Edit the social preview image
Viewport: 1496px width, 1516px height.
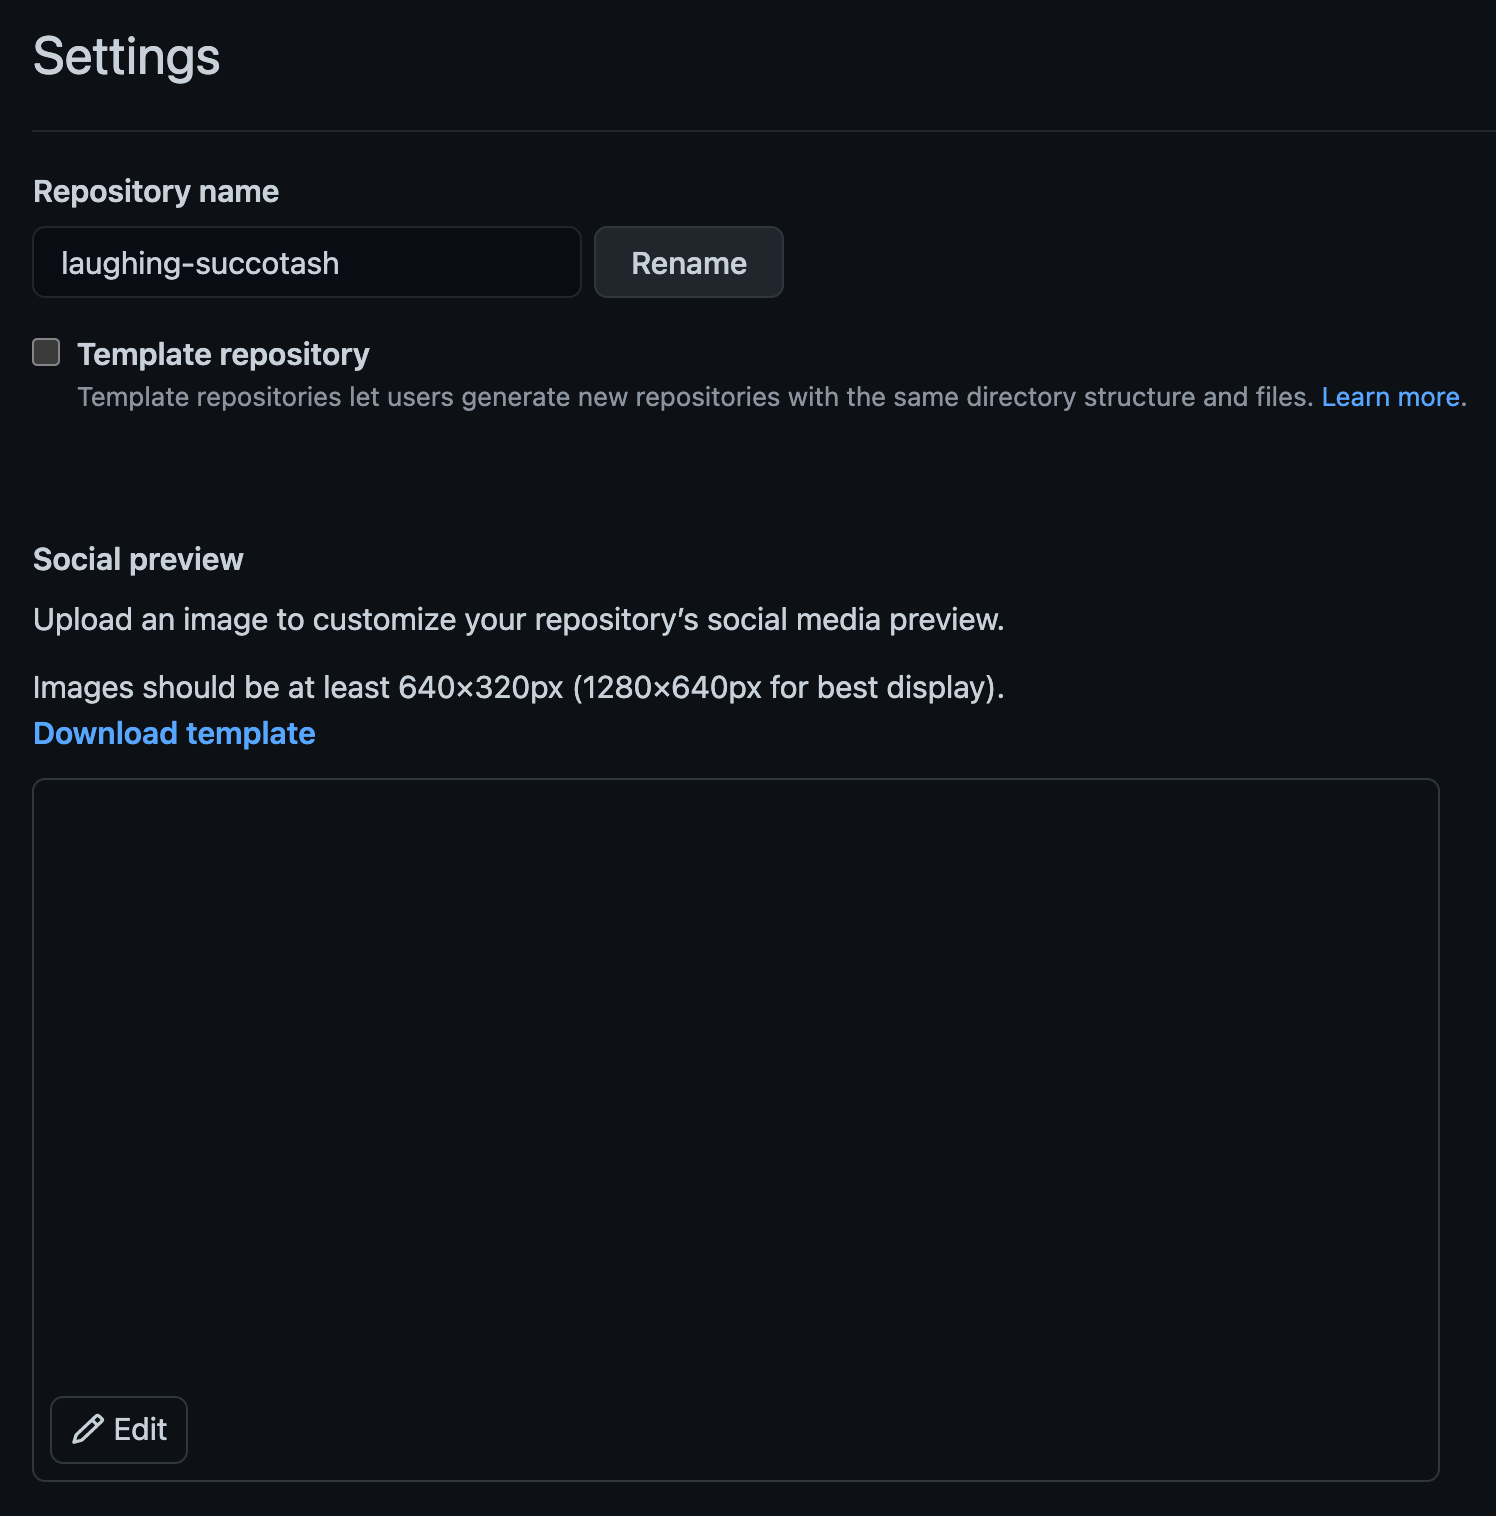pos(119,1429)
